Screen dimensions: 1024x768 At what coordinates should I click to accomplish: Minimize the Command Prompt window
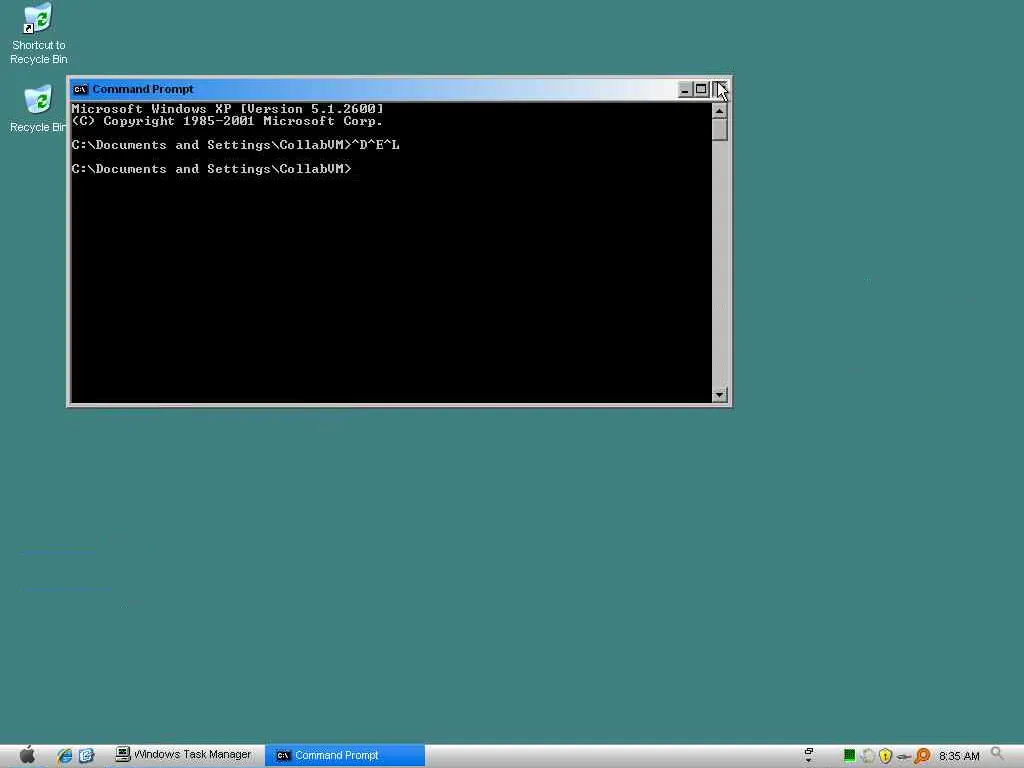(x=684, y=89)
